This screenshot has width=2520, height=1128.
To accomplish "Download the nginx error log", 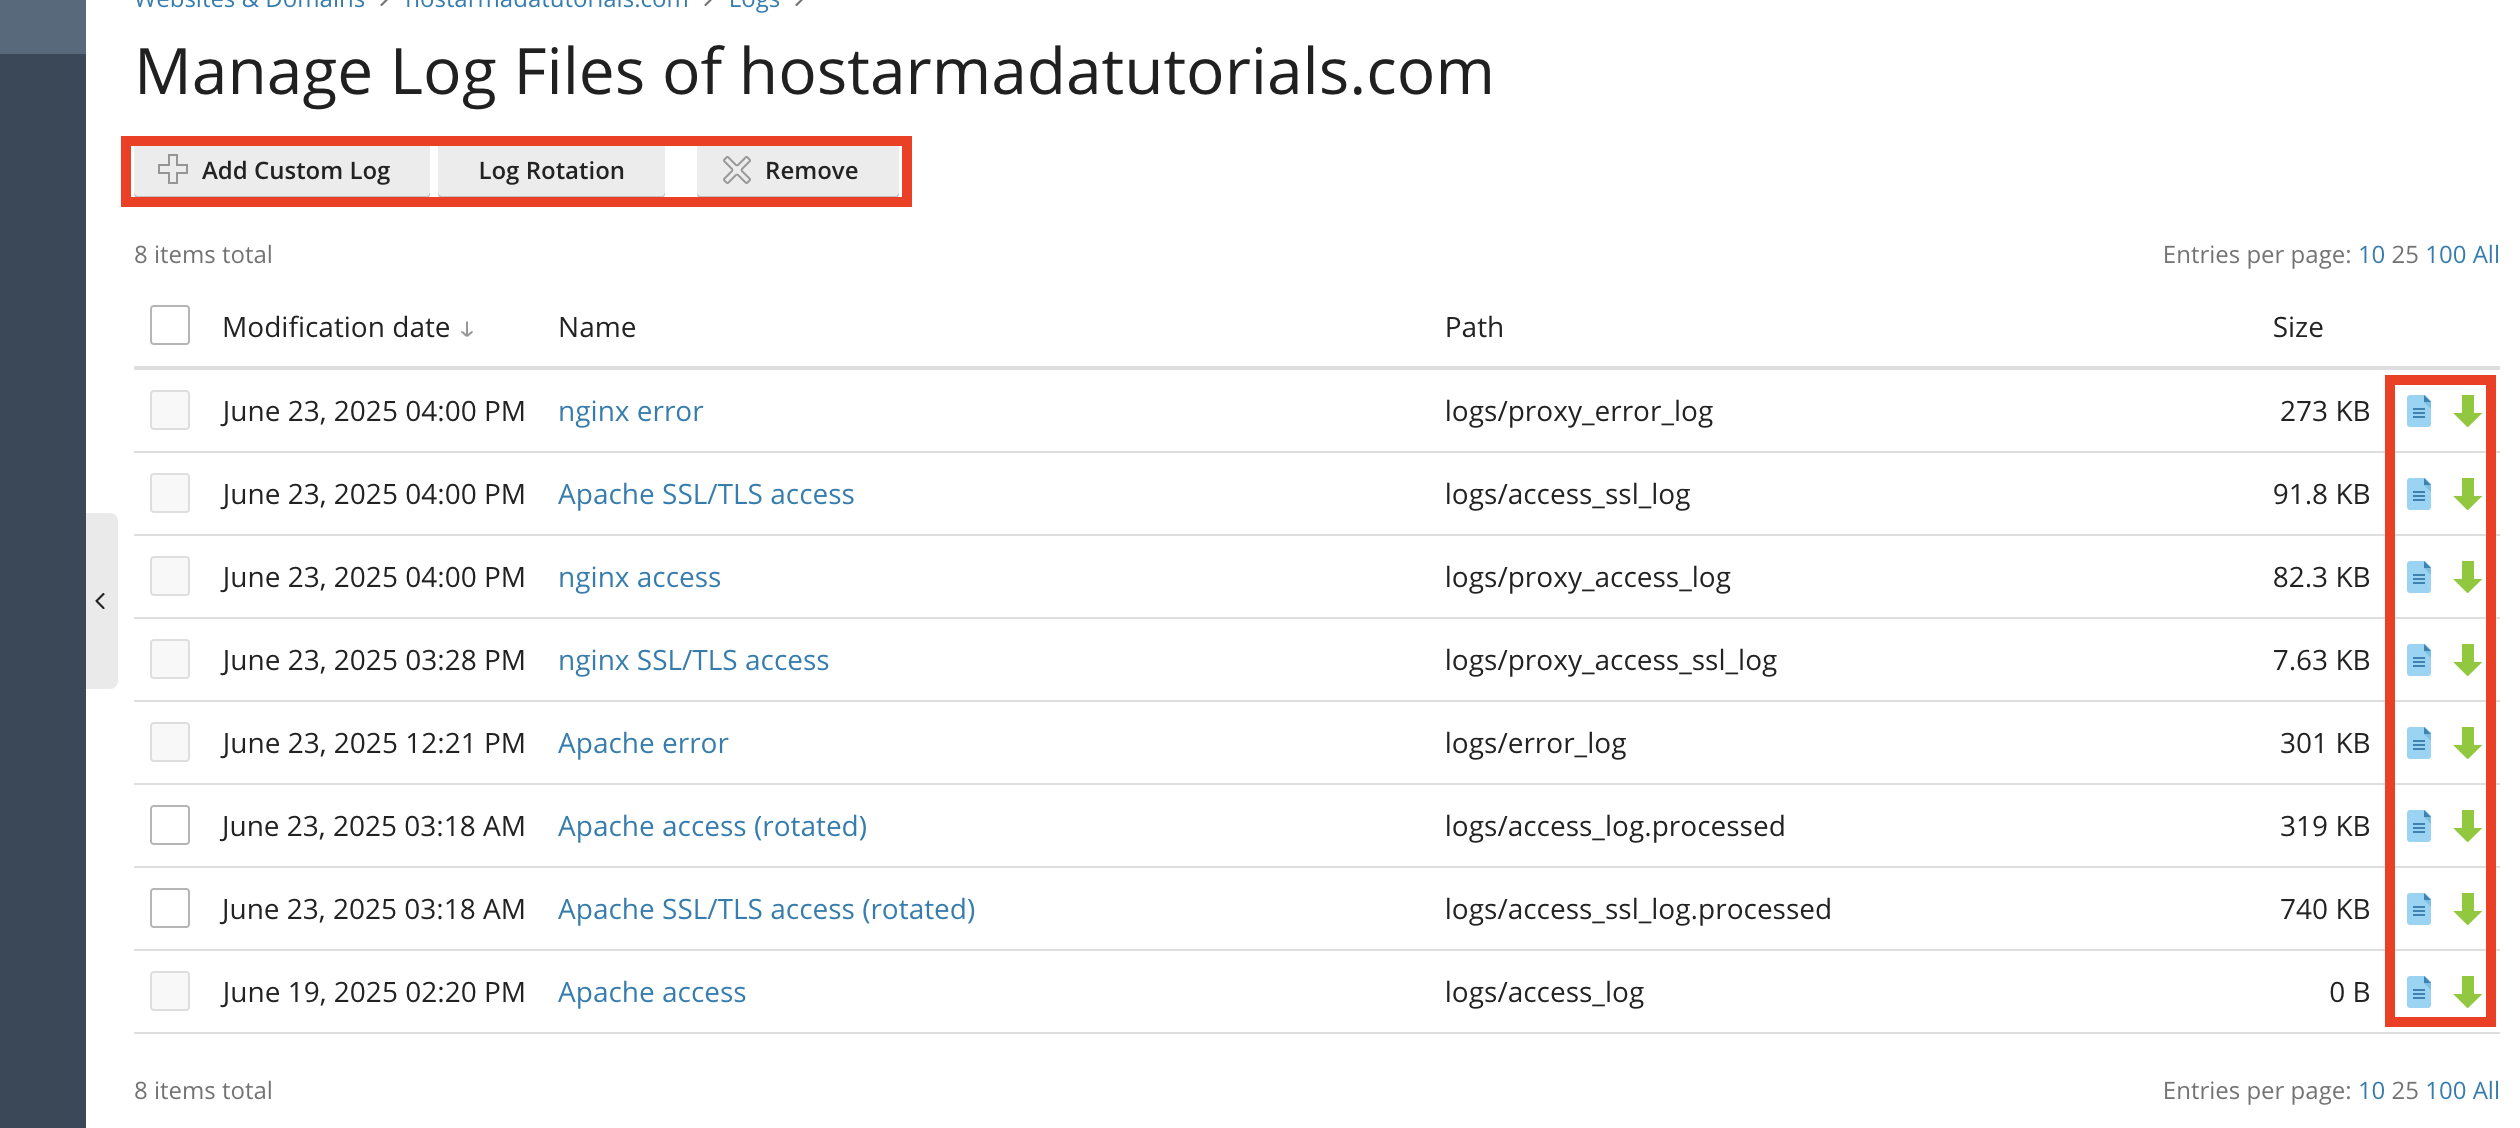I will point(2467,411).
